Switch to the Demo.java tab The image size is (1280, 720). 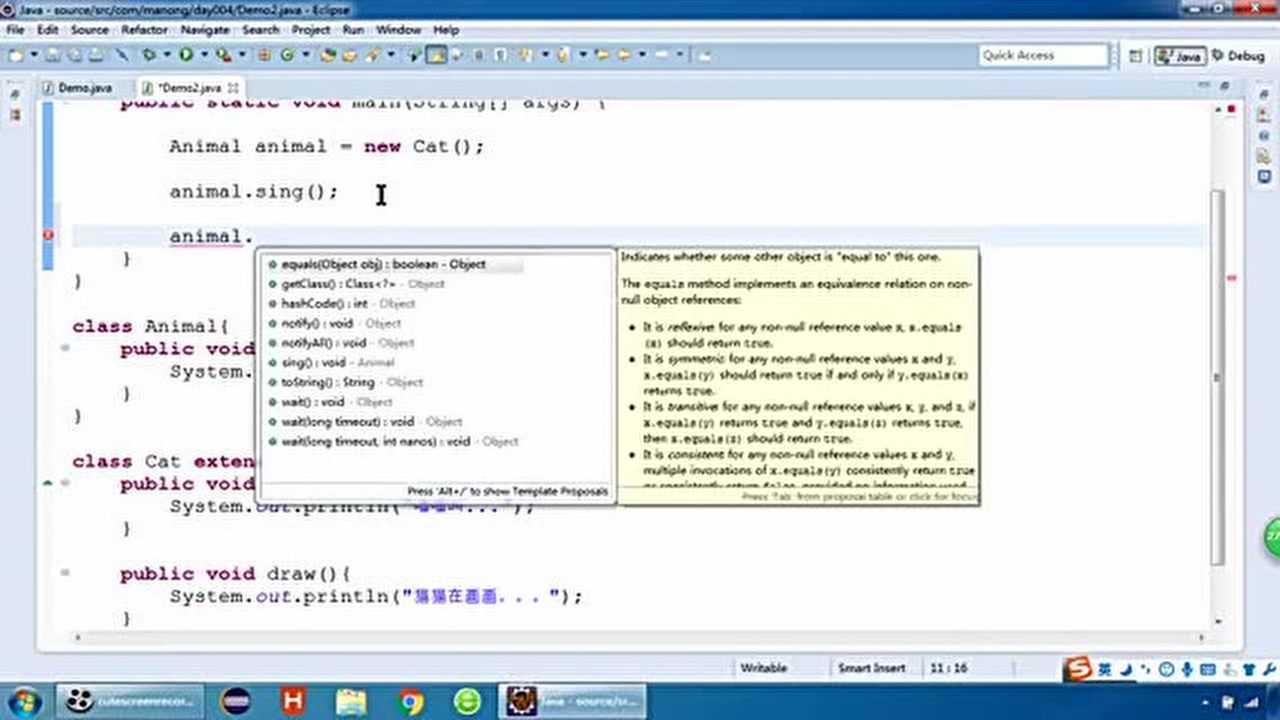tap(84, 88)
